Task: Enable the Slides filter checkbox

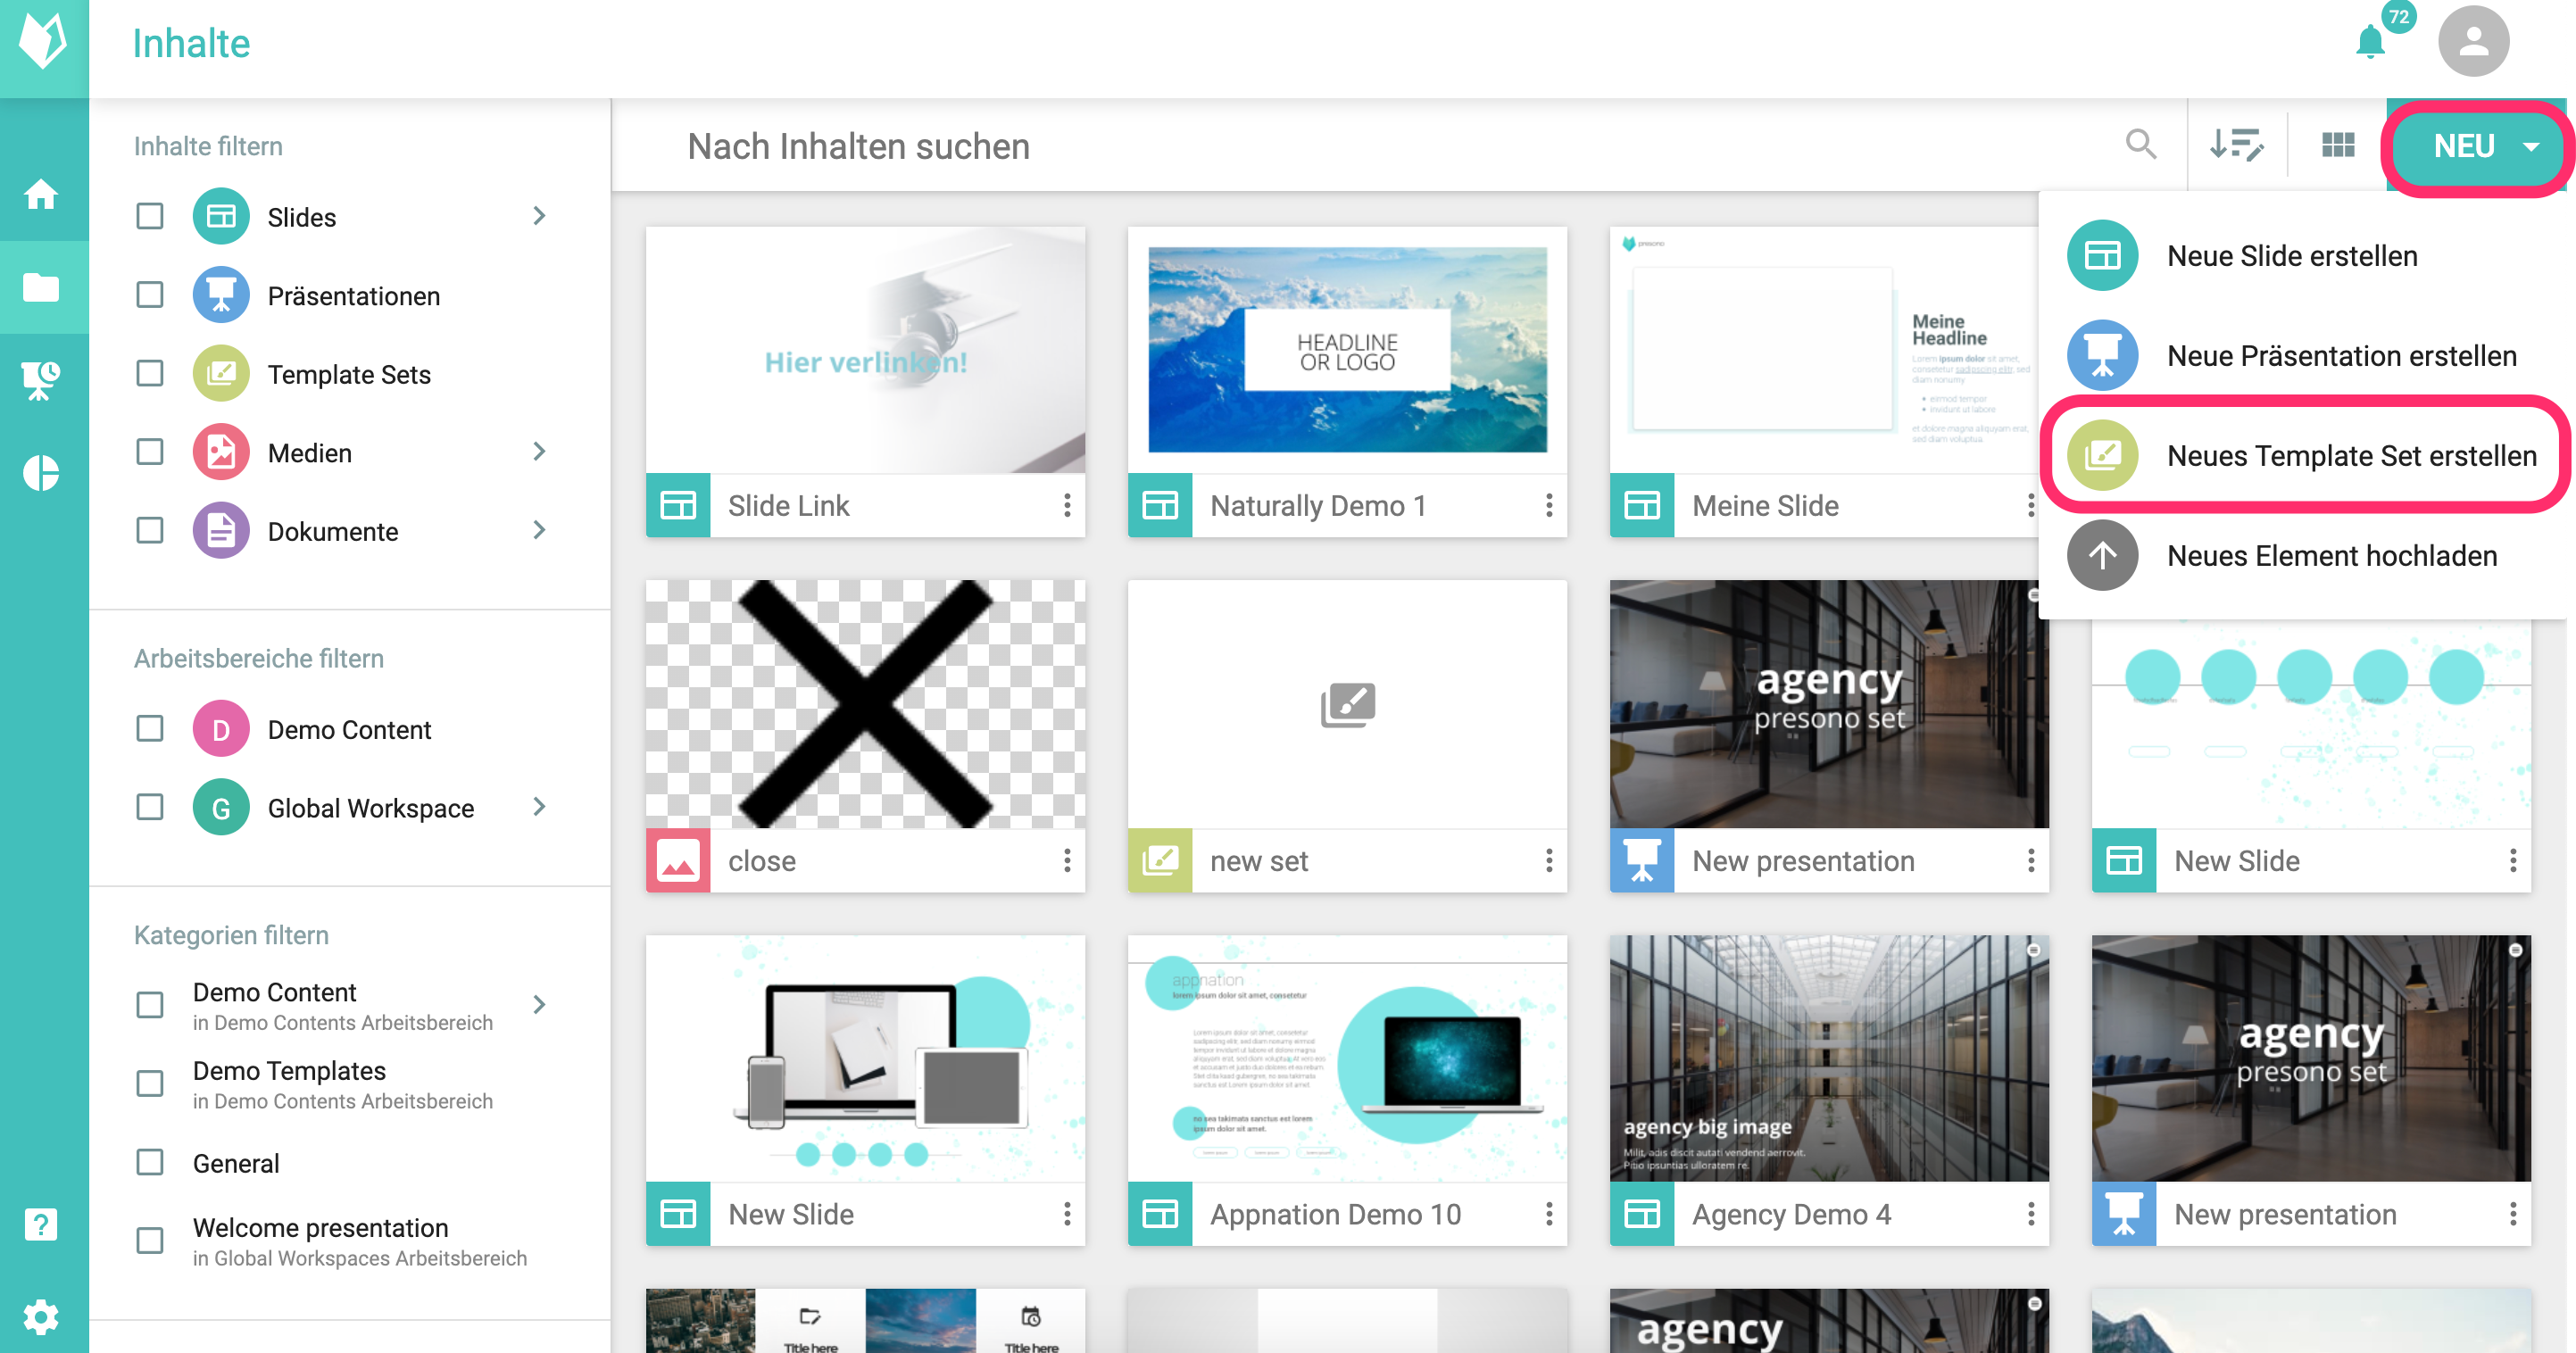Action: point(149,215)
